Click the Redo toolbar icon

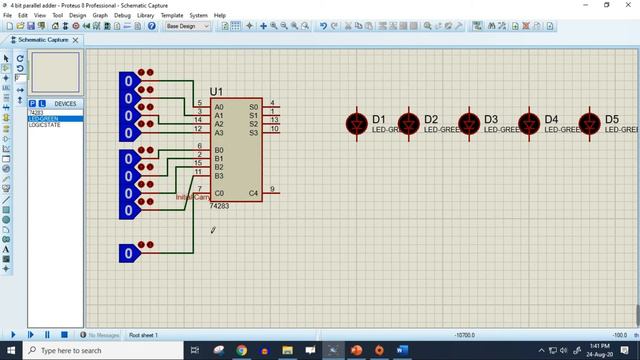[x=334, y=26]
